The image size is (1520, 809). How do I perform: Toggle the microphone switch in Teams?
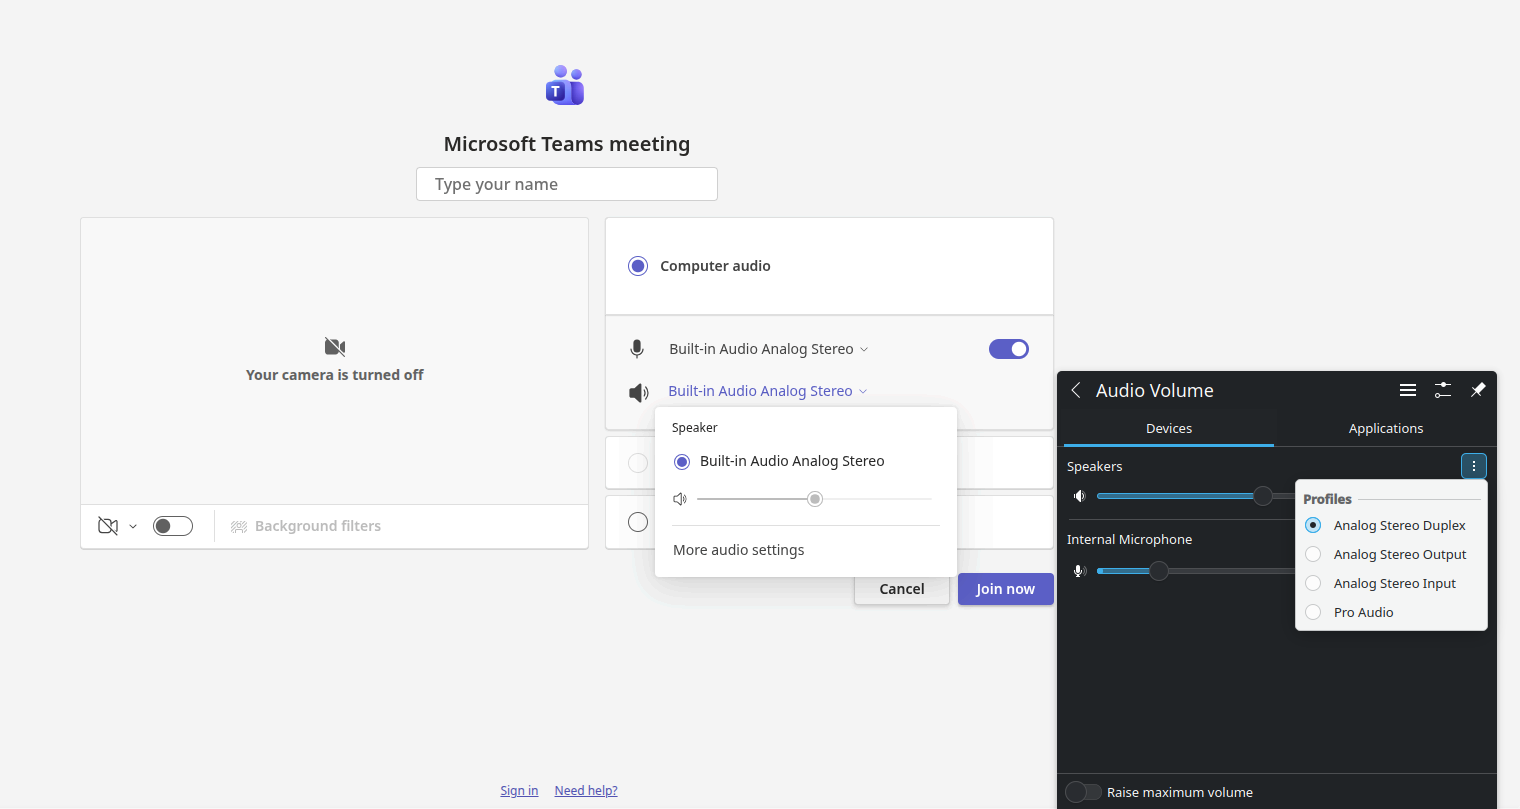point(1009,349)
